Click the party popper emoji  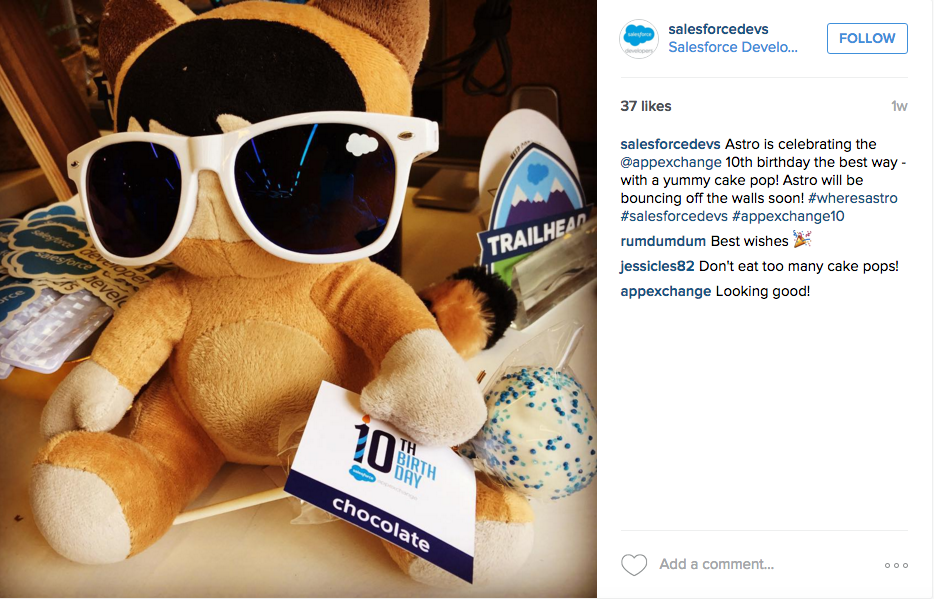coord(802,240)
